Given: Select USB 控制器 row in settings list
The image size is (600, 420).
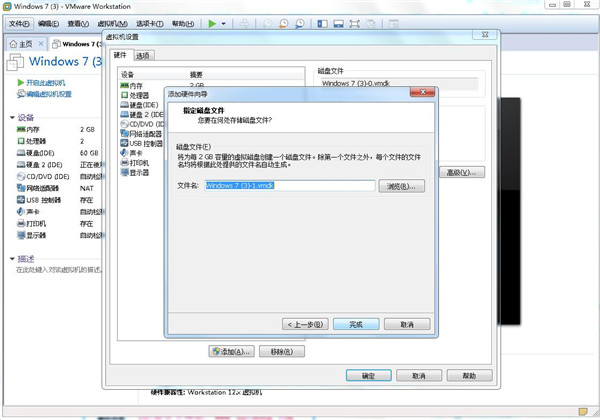Looking at the screenshot, I should (x=142, y=143).
